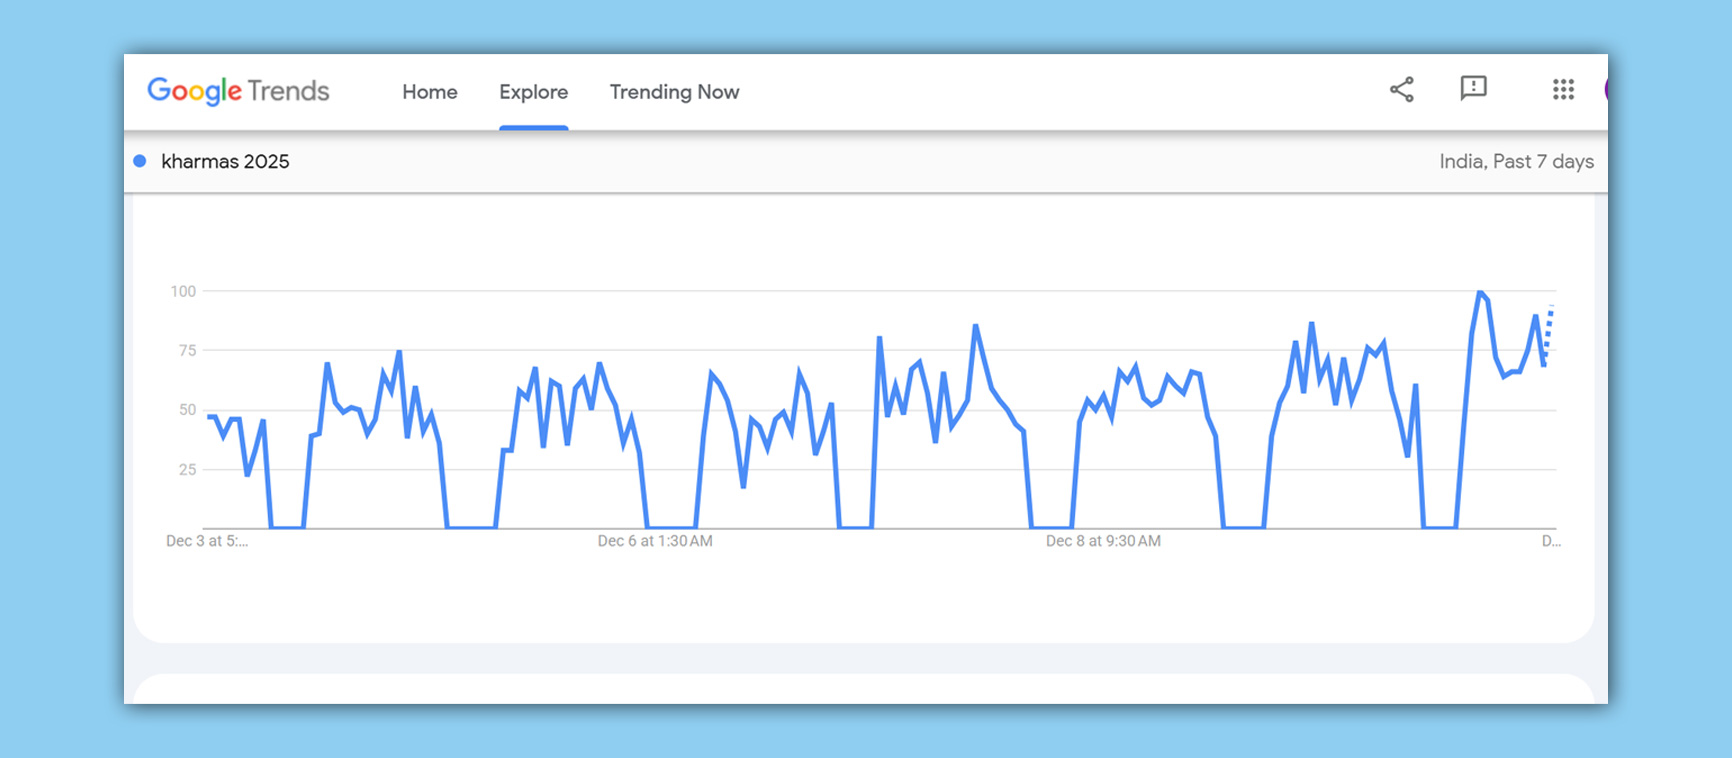
Task: Click the Dec 8 at 9:30 AM label
Action: (1103, 541)
